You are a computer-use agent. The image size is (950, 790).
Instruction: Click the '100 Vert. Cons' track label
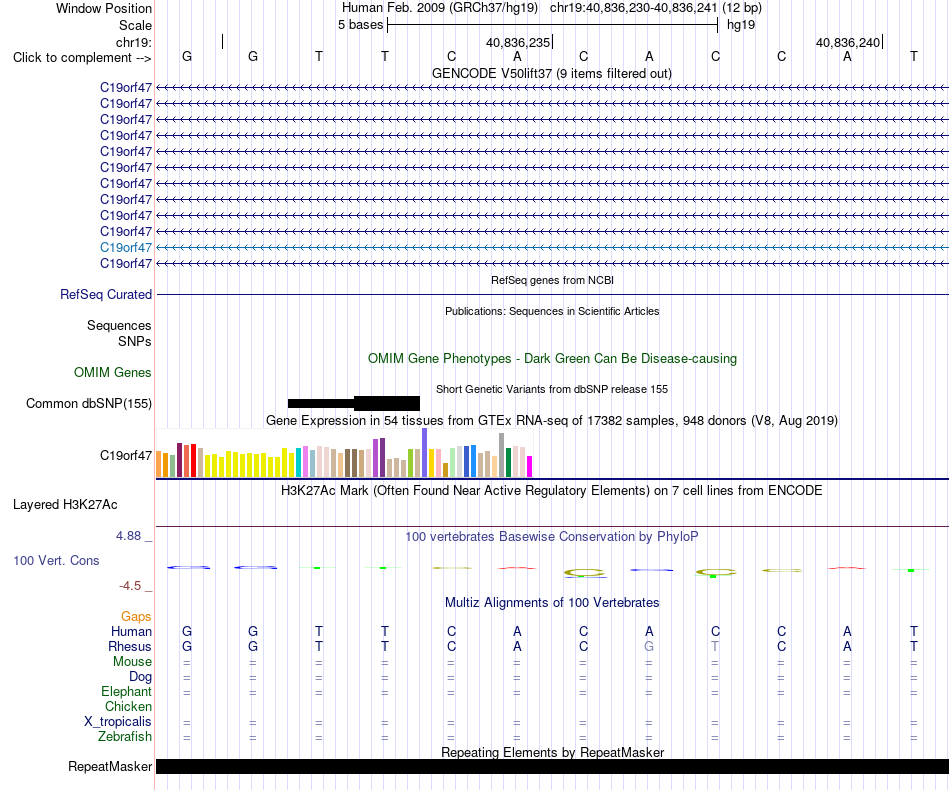(x=56, y=560)
